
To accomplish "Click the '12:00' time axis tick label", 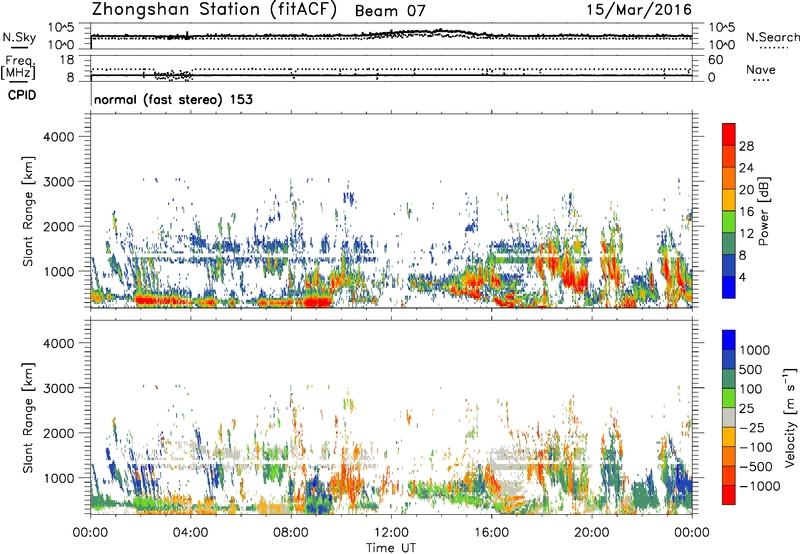I will [391, 533].
